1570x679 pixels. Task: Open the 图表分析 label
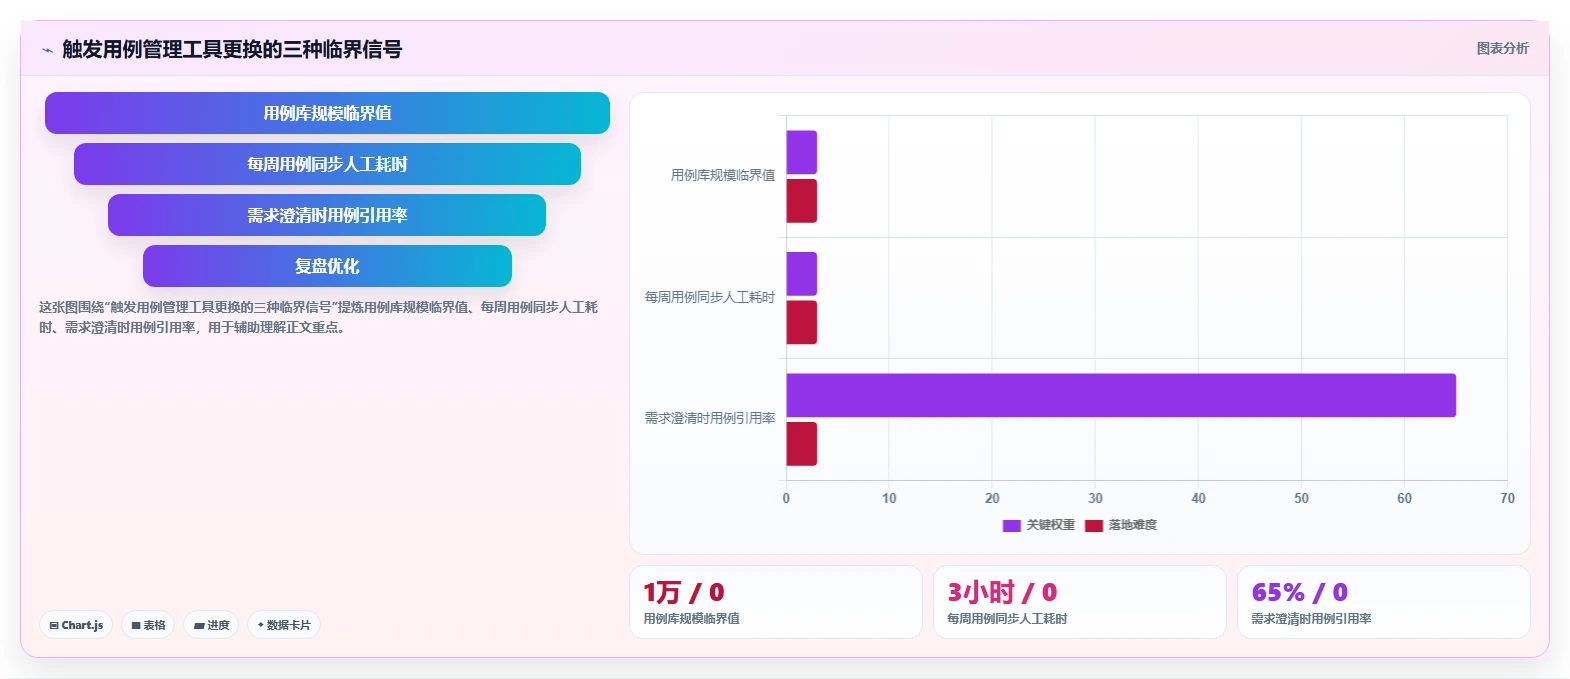(1502, 48)
